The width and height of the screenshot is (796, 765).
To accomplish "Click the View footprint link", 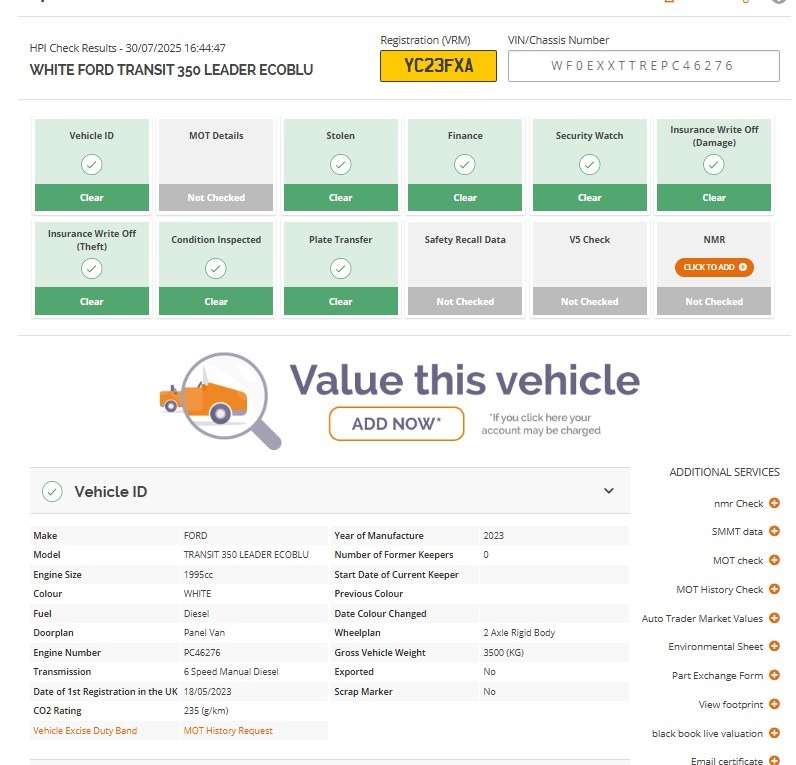I will (x=731, y=705).
